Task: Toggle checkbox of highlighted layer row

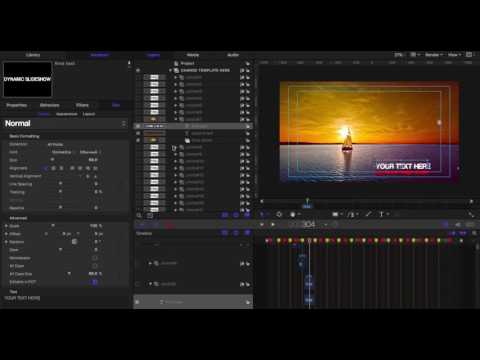Action: click(138, 126)
